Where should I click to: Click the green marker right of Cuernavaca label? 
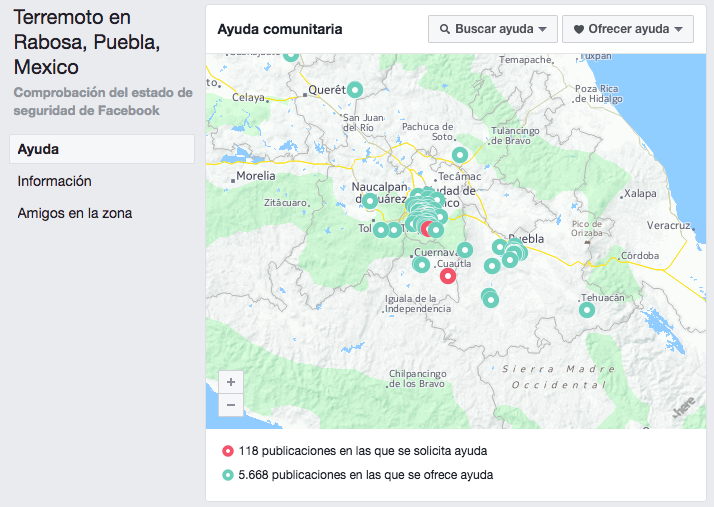pyautogui.click(x=465, y=250)
